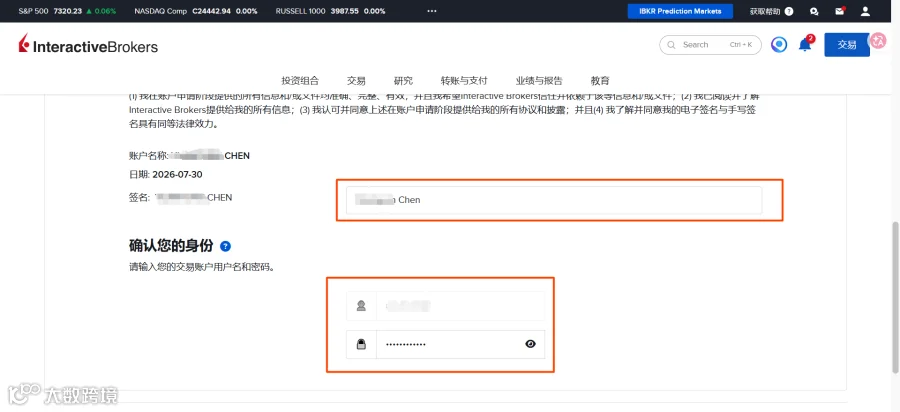The image size is (900, 412).
Task: Open the notifications bell with badge 2
Action: [805, 44]
